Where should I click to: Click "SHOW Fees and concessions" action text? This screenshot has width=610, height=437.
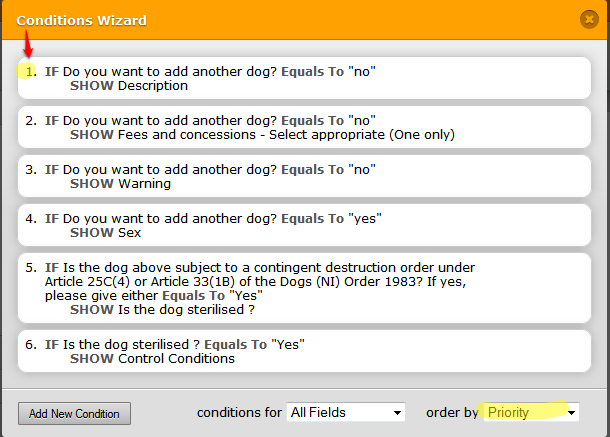pos(262,134)
